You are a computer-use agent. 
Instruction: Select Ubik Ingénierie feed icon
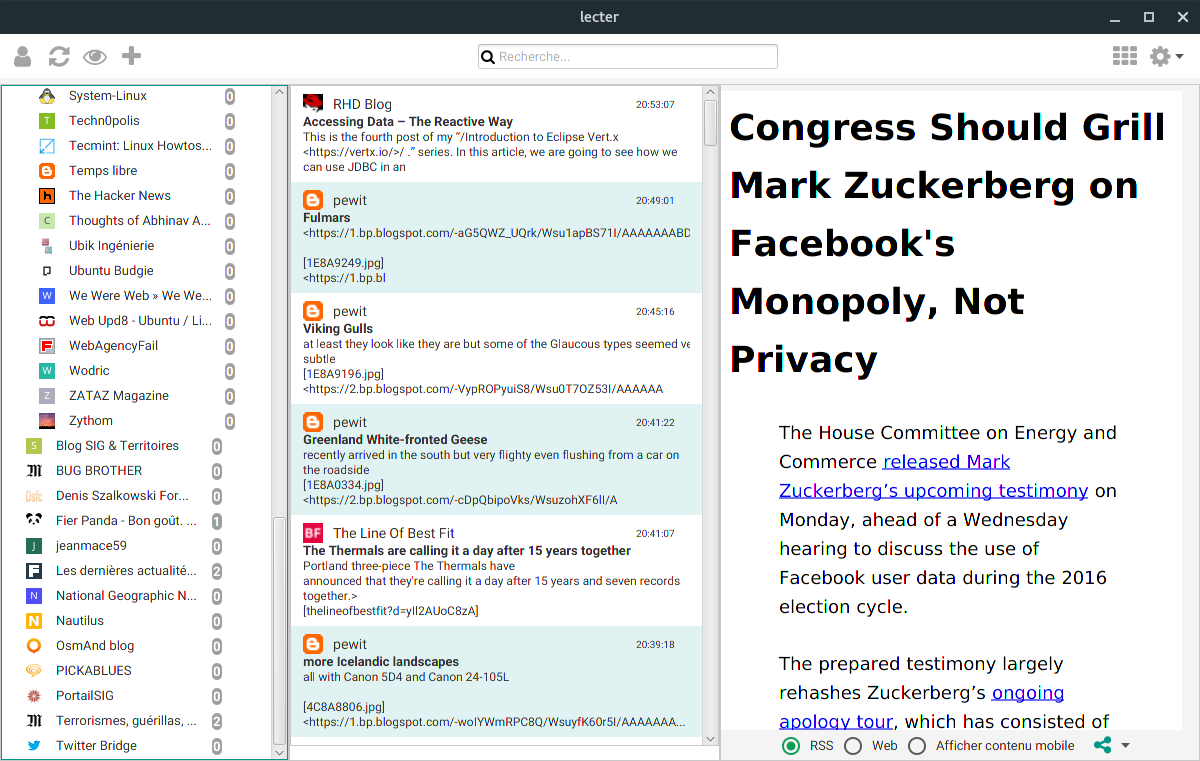click(x=46, y=246)
